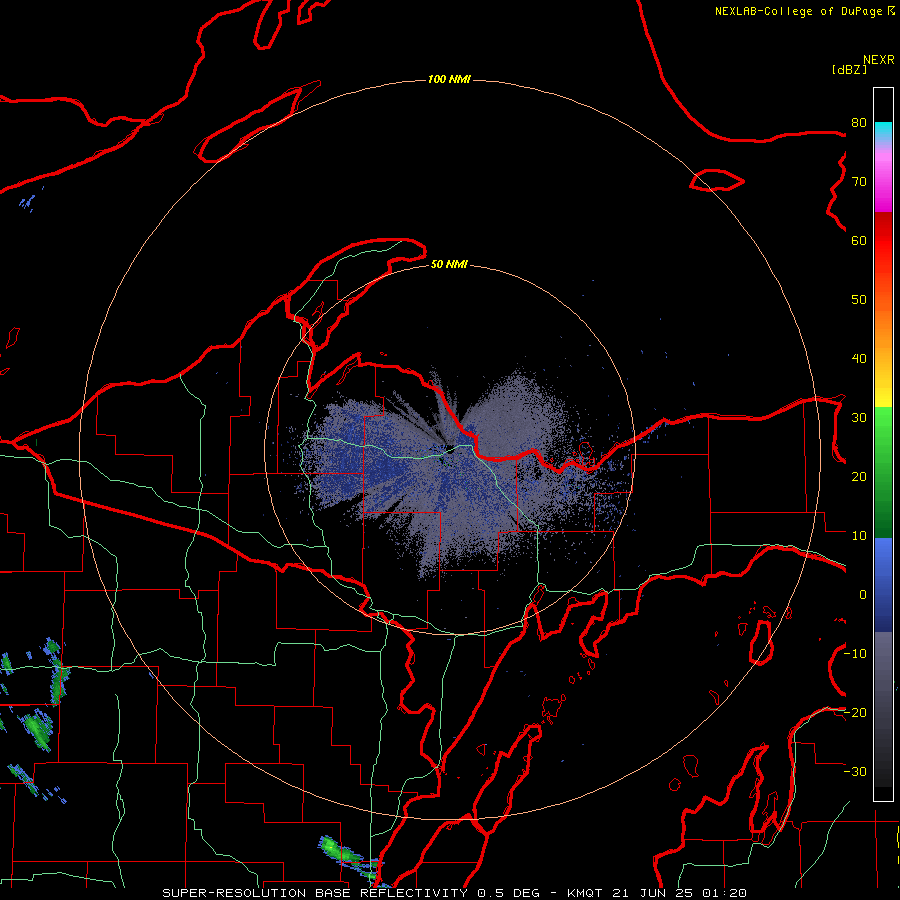Click the SUPER-RESOLUTION BASE REFLECTIVITY product title

[x=315, y=893]
